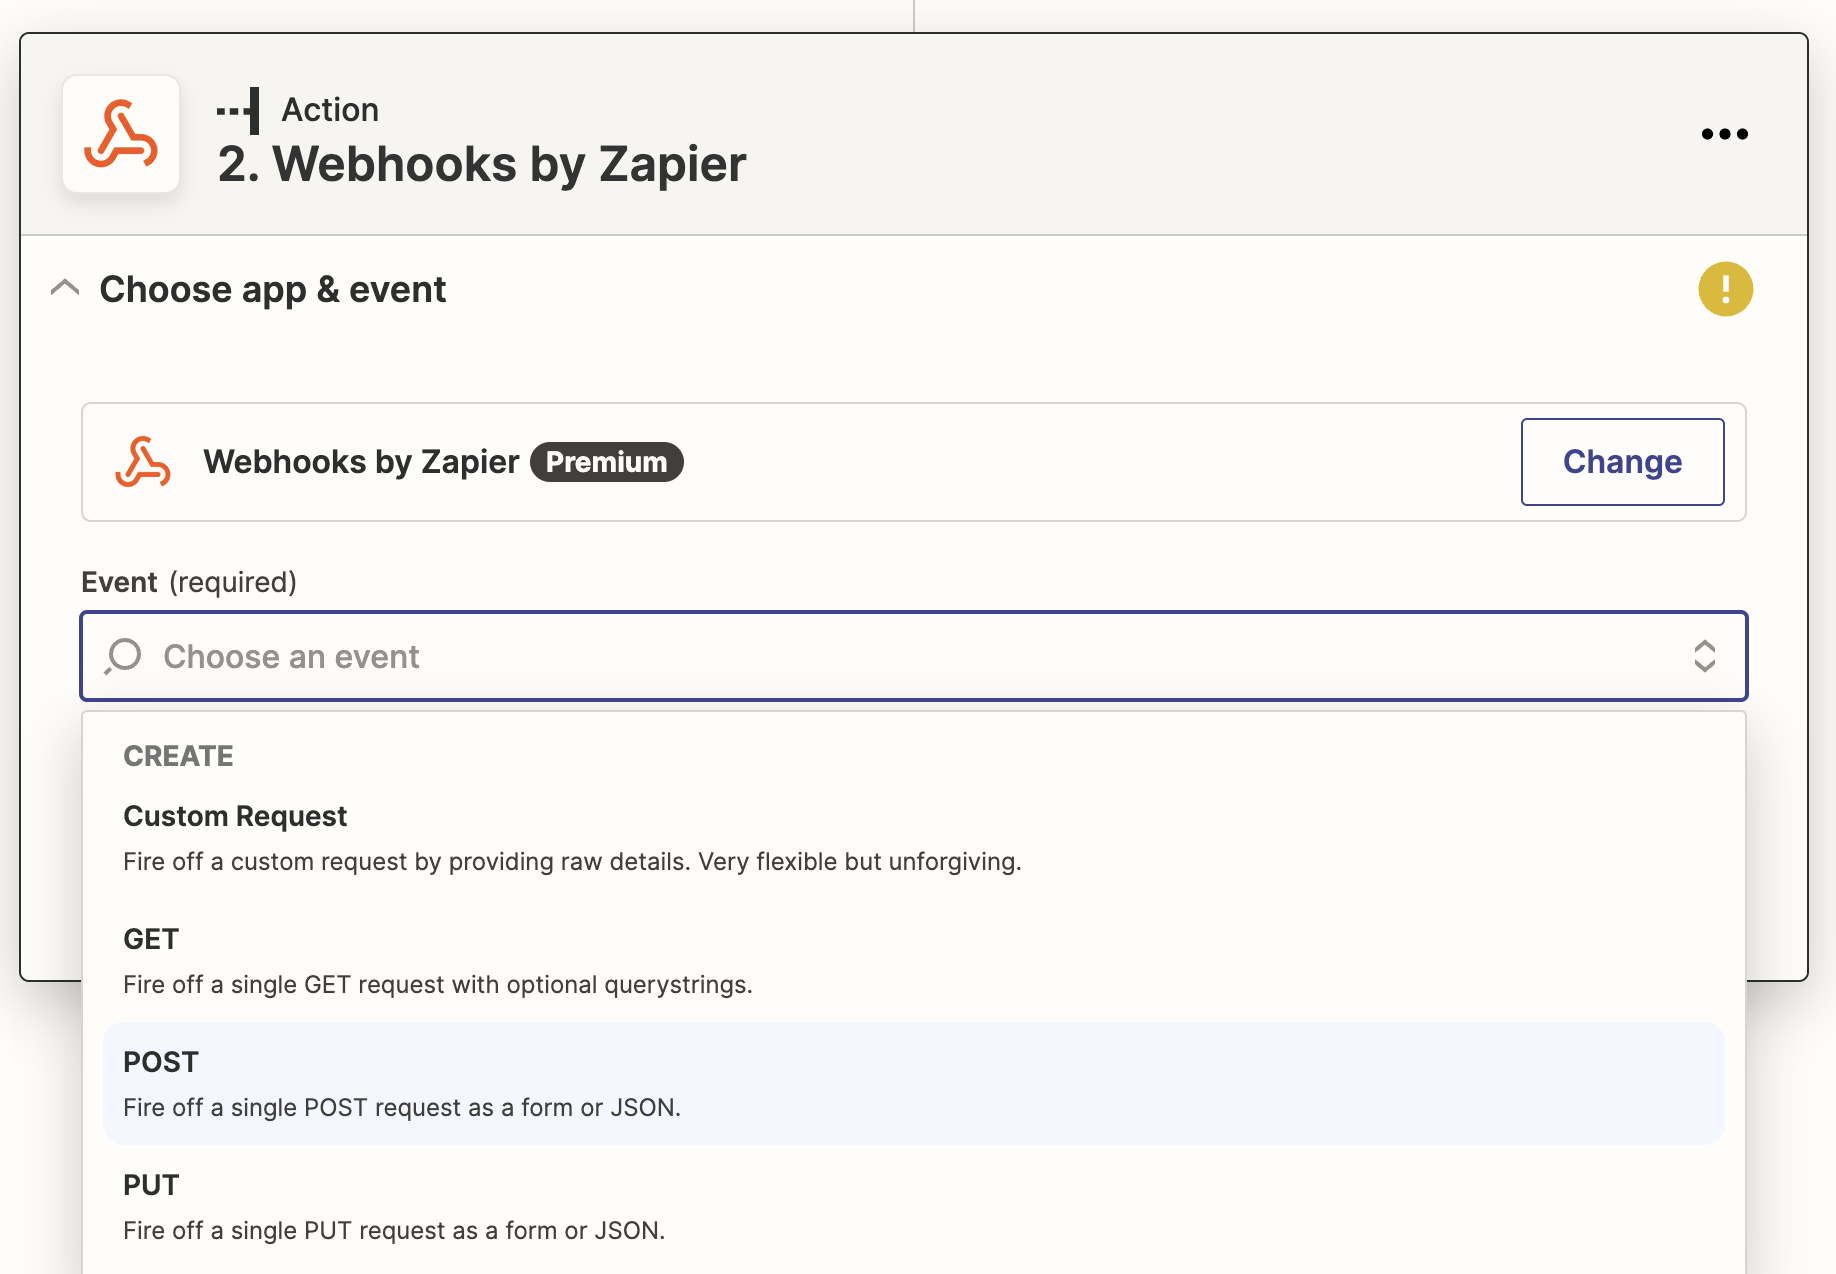Click the step title 2. Webhooks by Zapier
This screenshot has width=1836, height=1274.
point(482,164)
